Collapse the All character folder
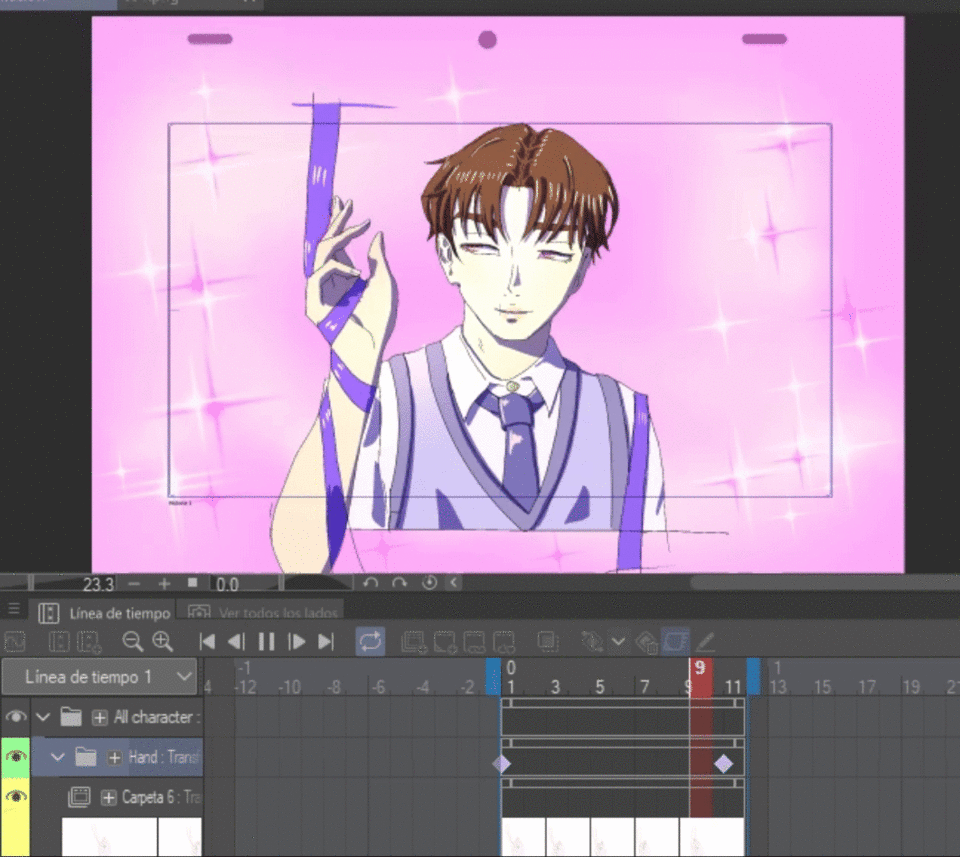This screenshot has width=960, height=857. (43, 717)
